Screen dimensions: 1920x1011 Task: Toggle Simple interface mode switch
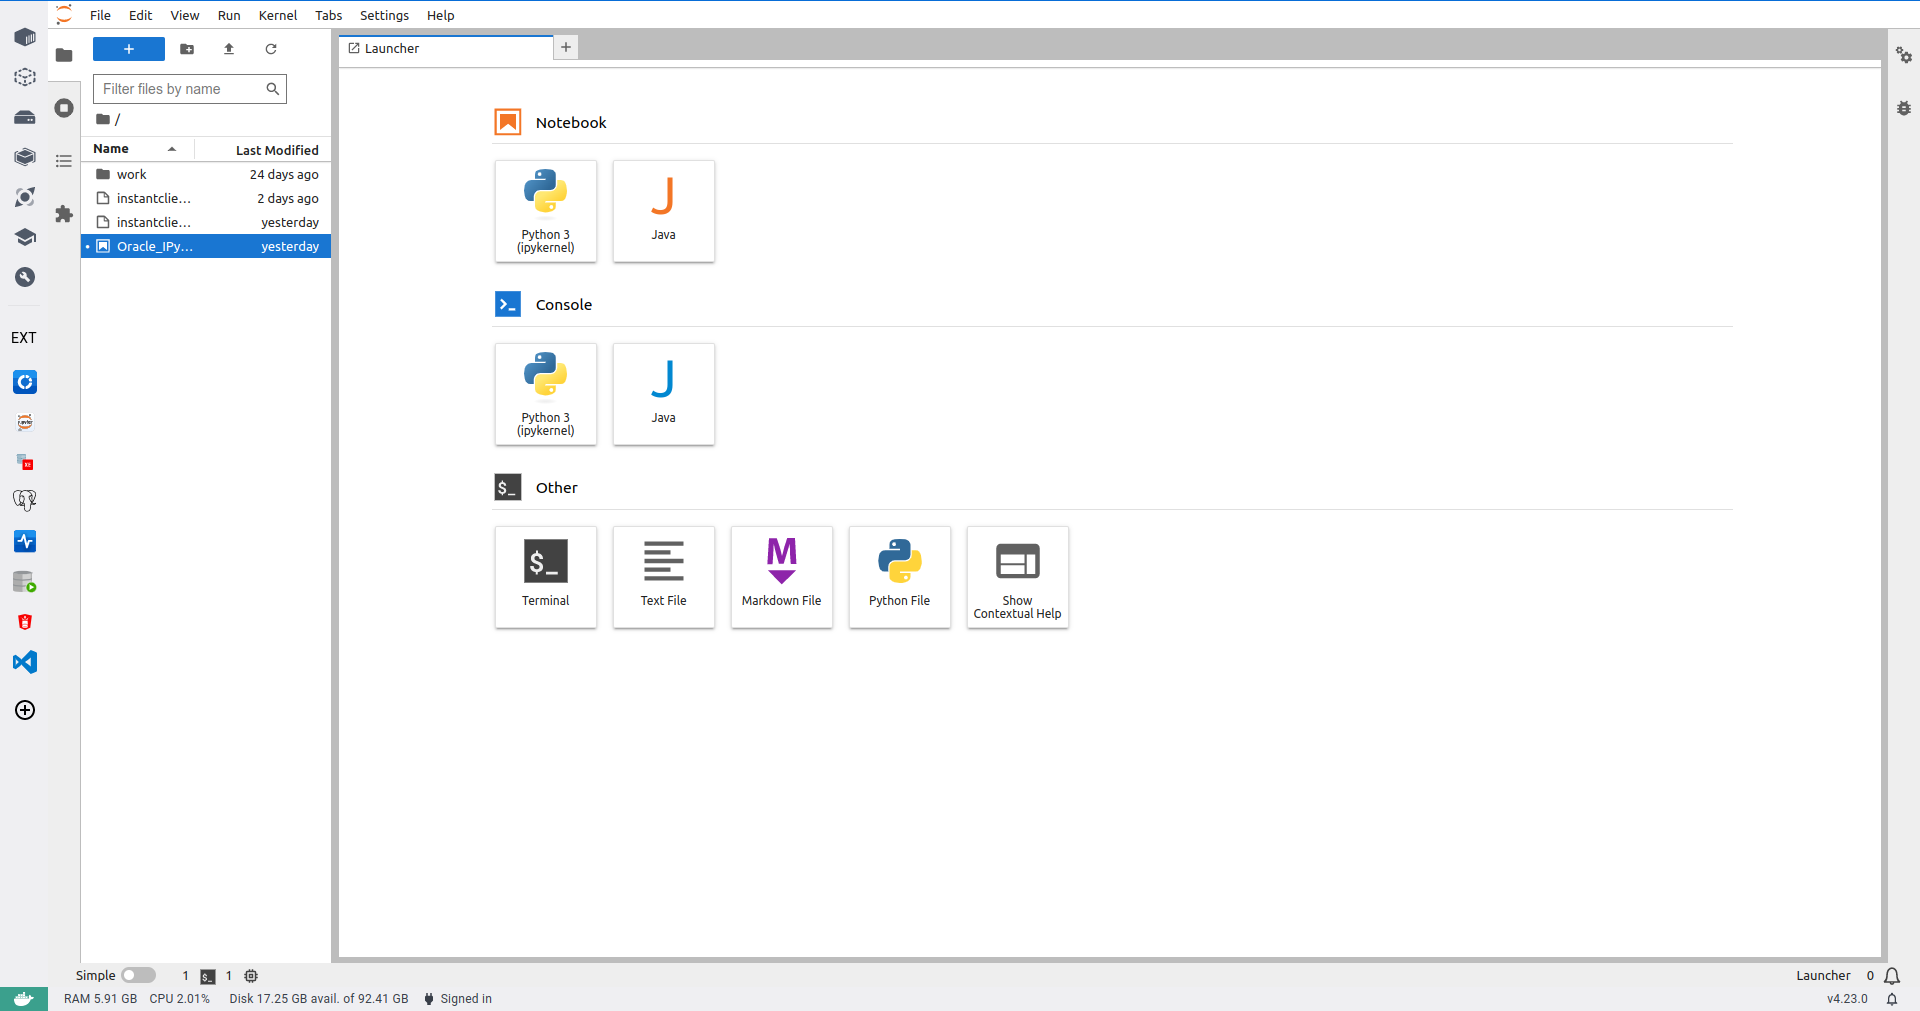point(139,975)
